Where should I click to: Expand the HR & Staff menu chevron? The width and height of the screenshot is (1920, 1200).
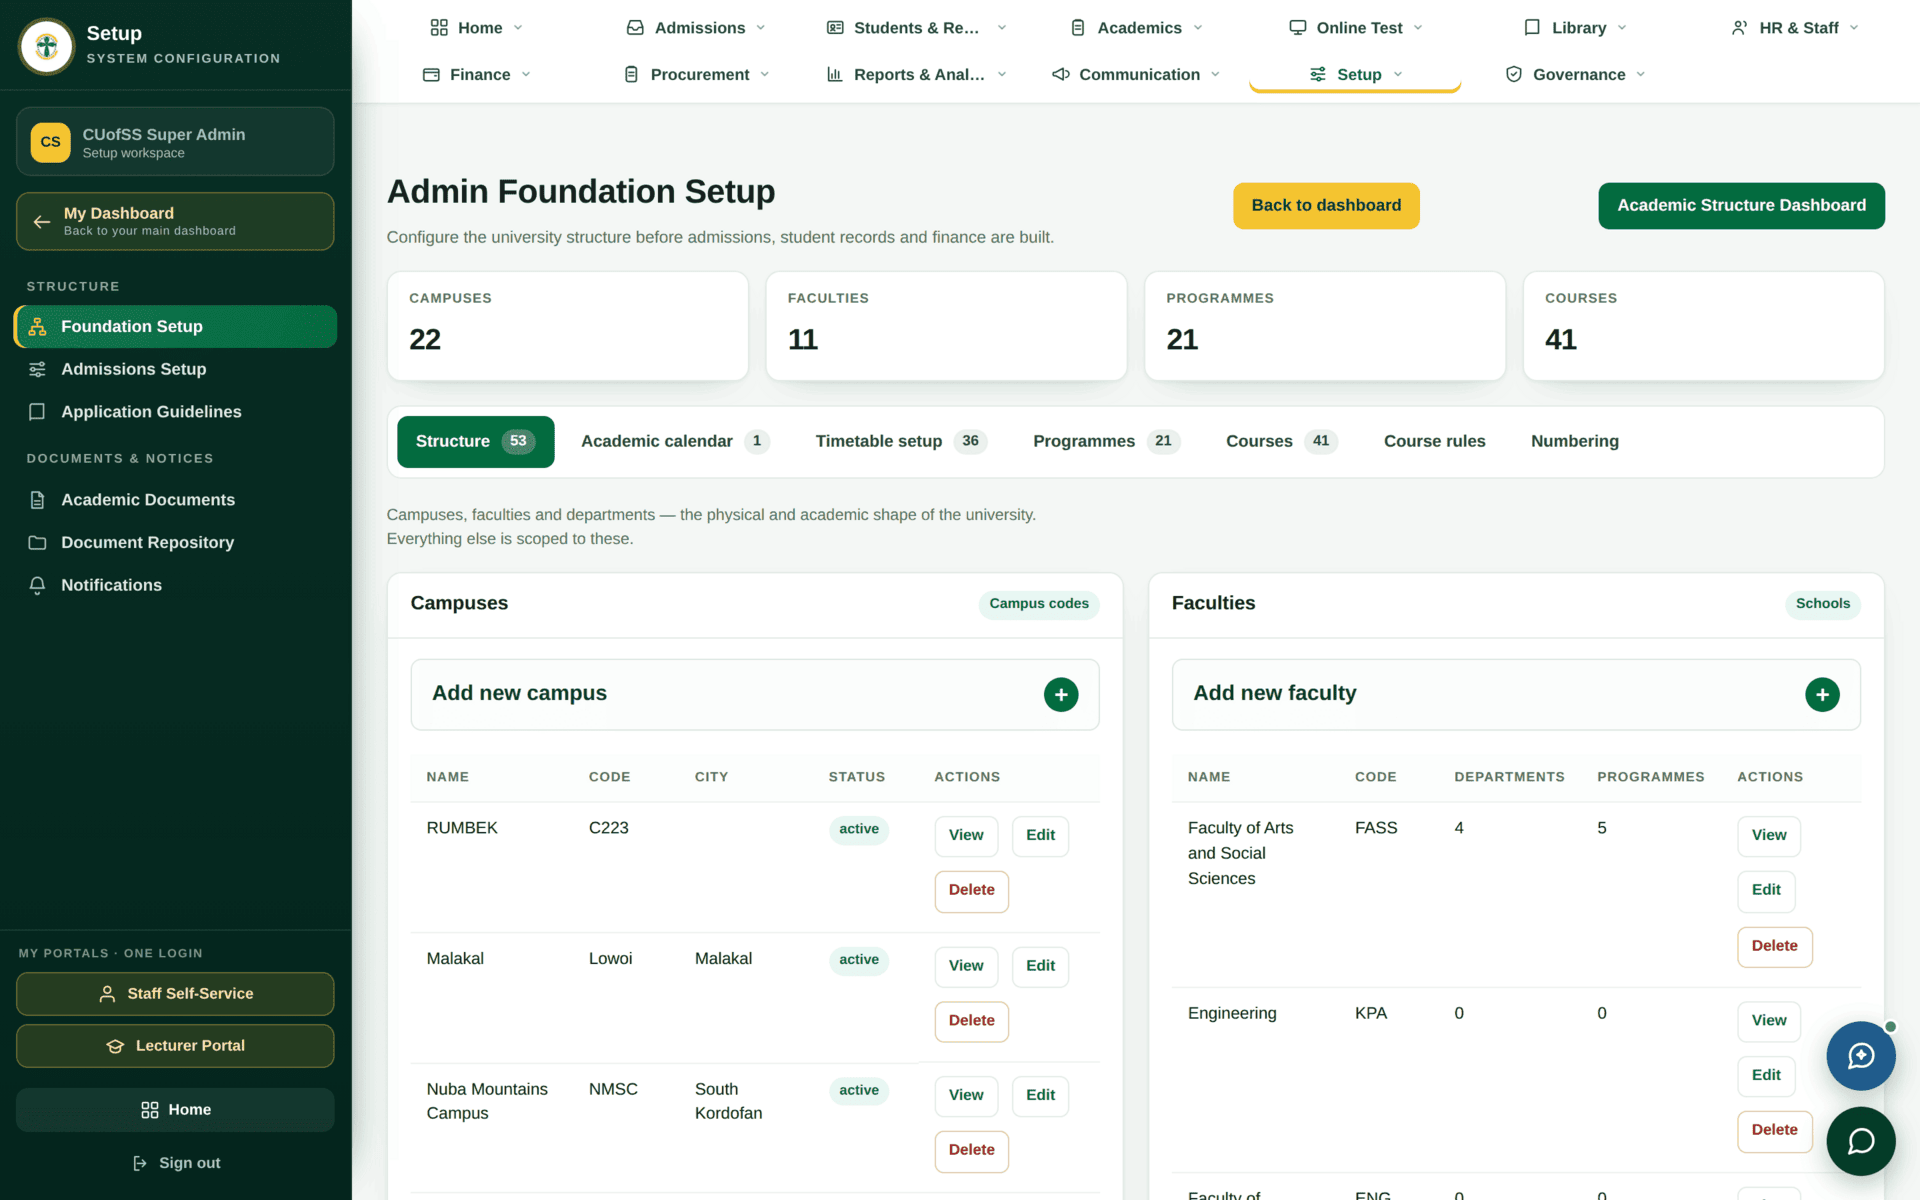click(x=1854, y=28)
